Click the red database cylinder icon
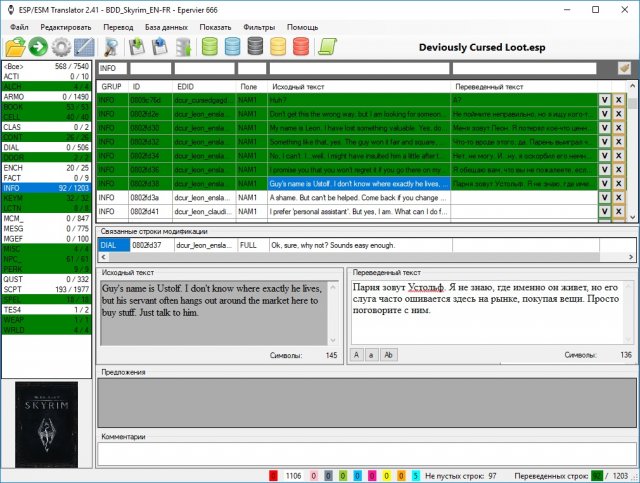 tap(280, 46)
